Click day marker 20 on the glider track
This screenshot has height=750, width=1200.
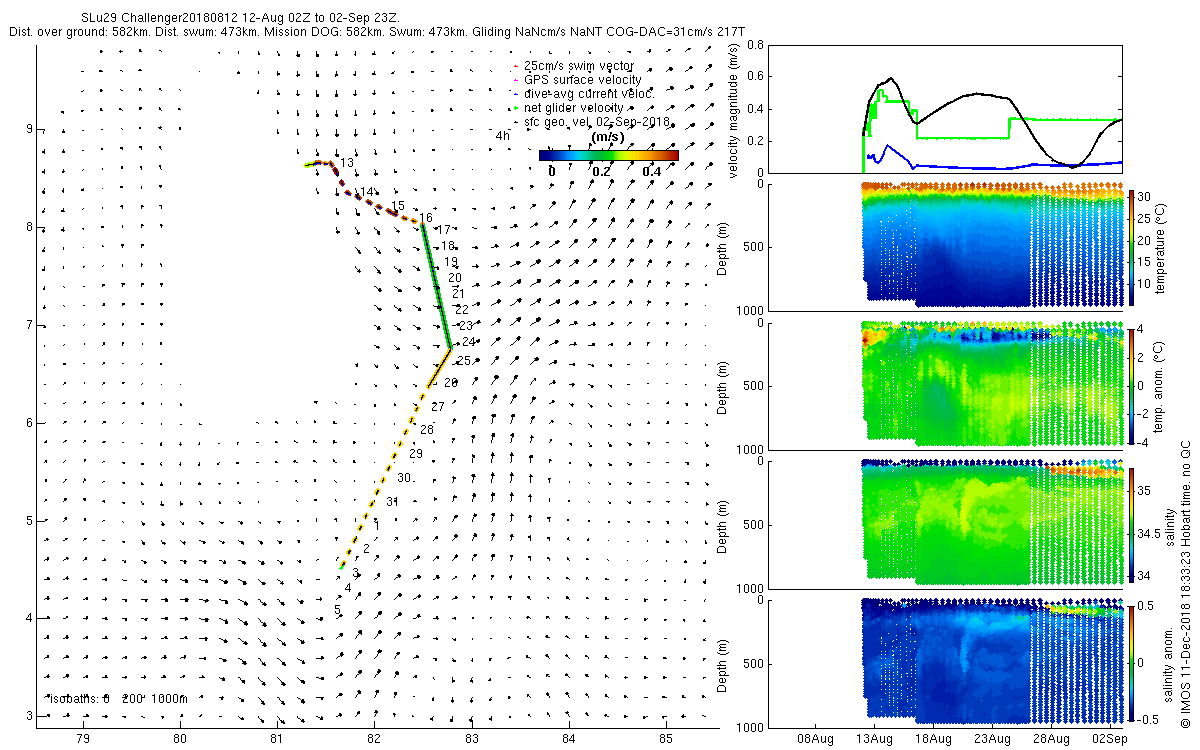(x=455, y=278)
